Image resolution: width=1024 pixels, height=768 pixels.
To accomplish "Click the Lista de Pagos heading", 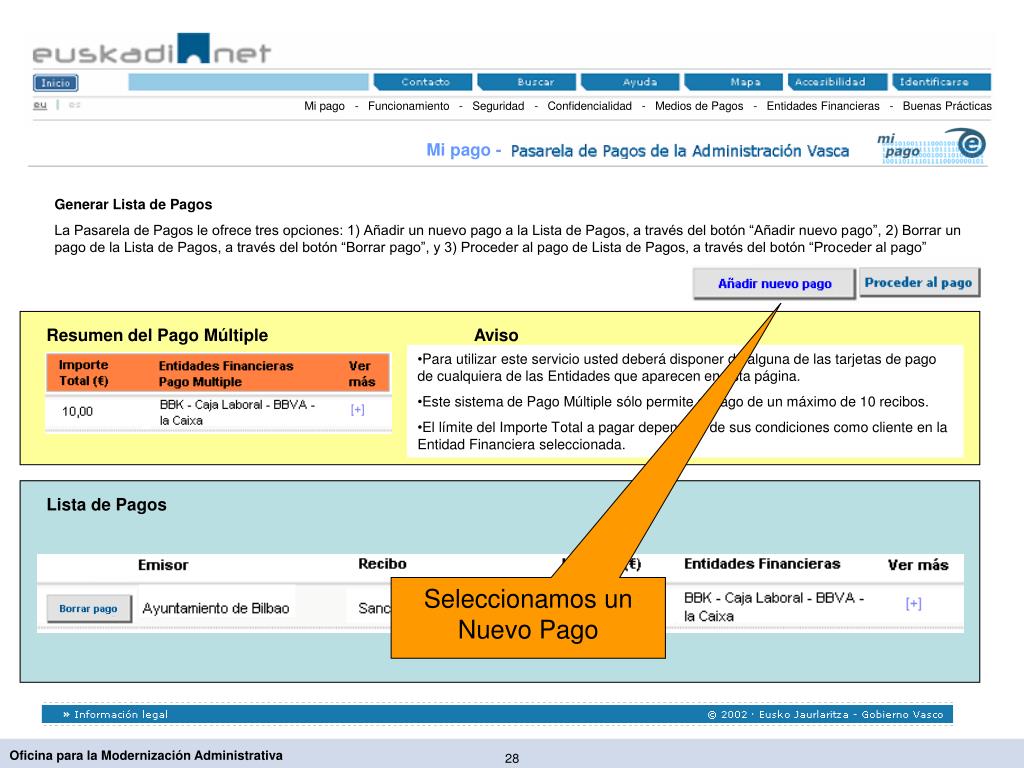I will click(106, 505).
